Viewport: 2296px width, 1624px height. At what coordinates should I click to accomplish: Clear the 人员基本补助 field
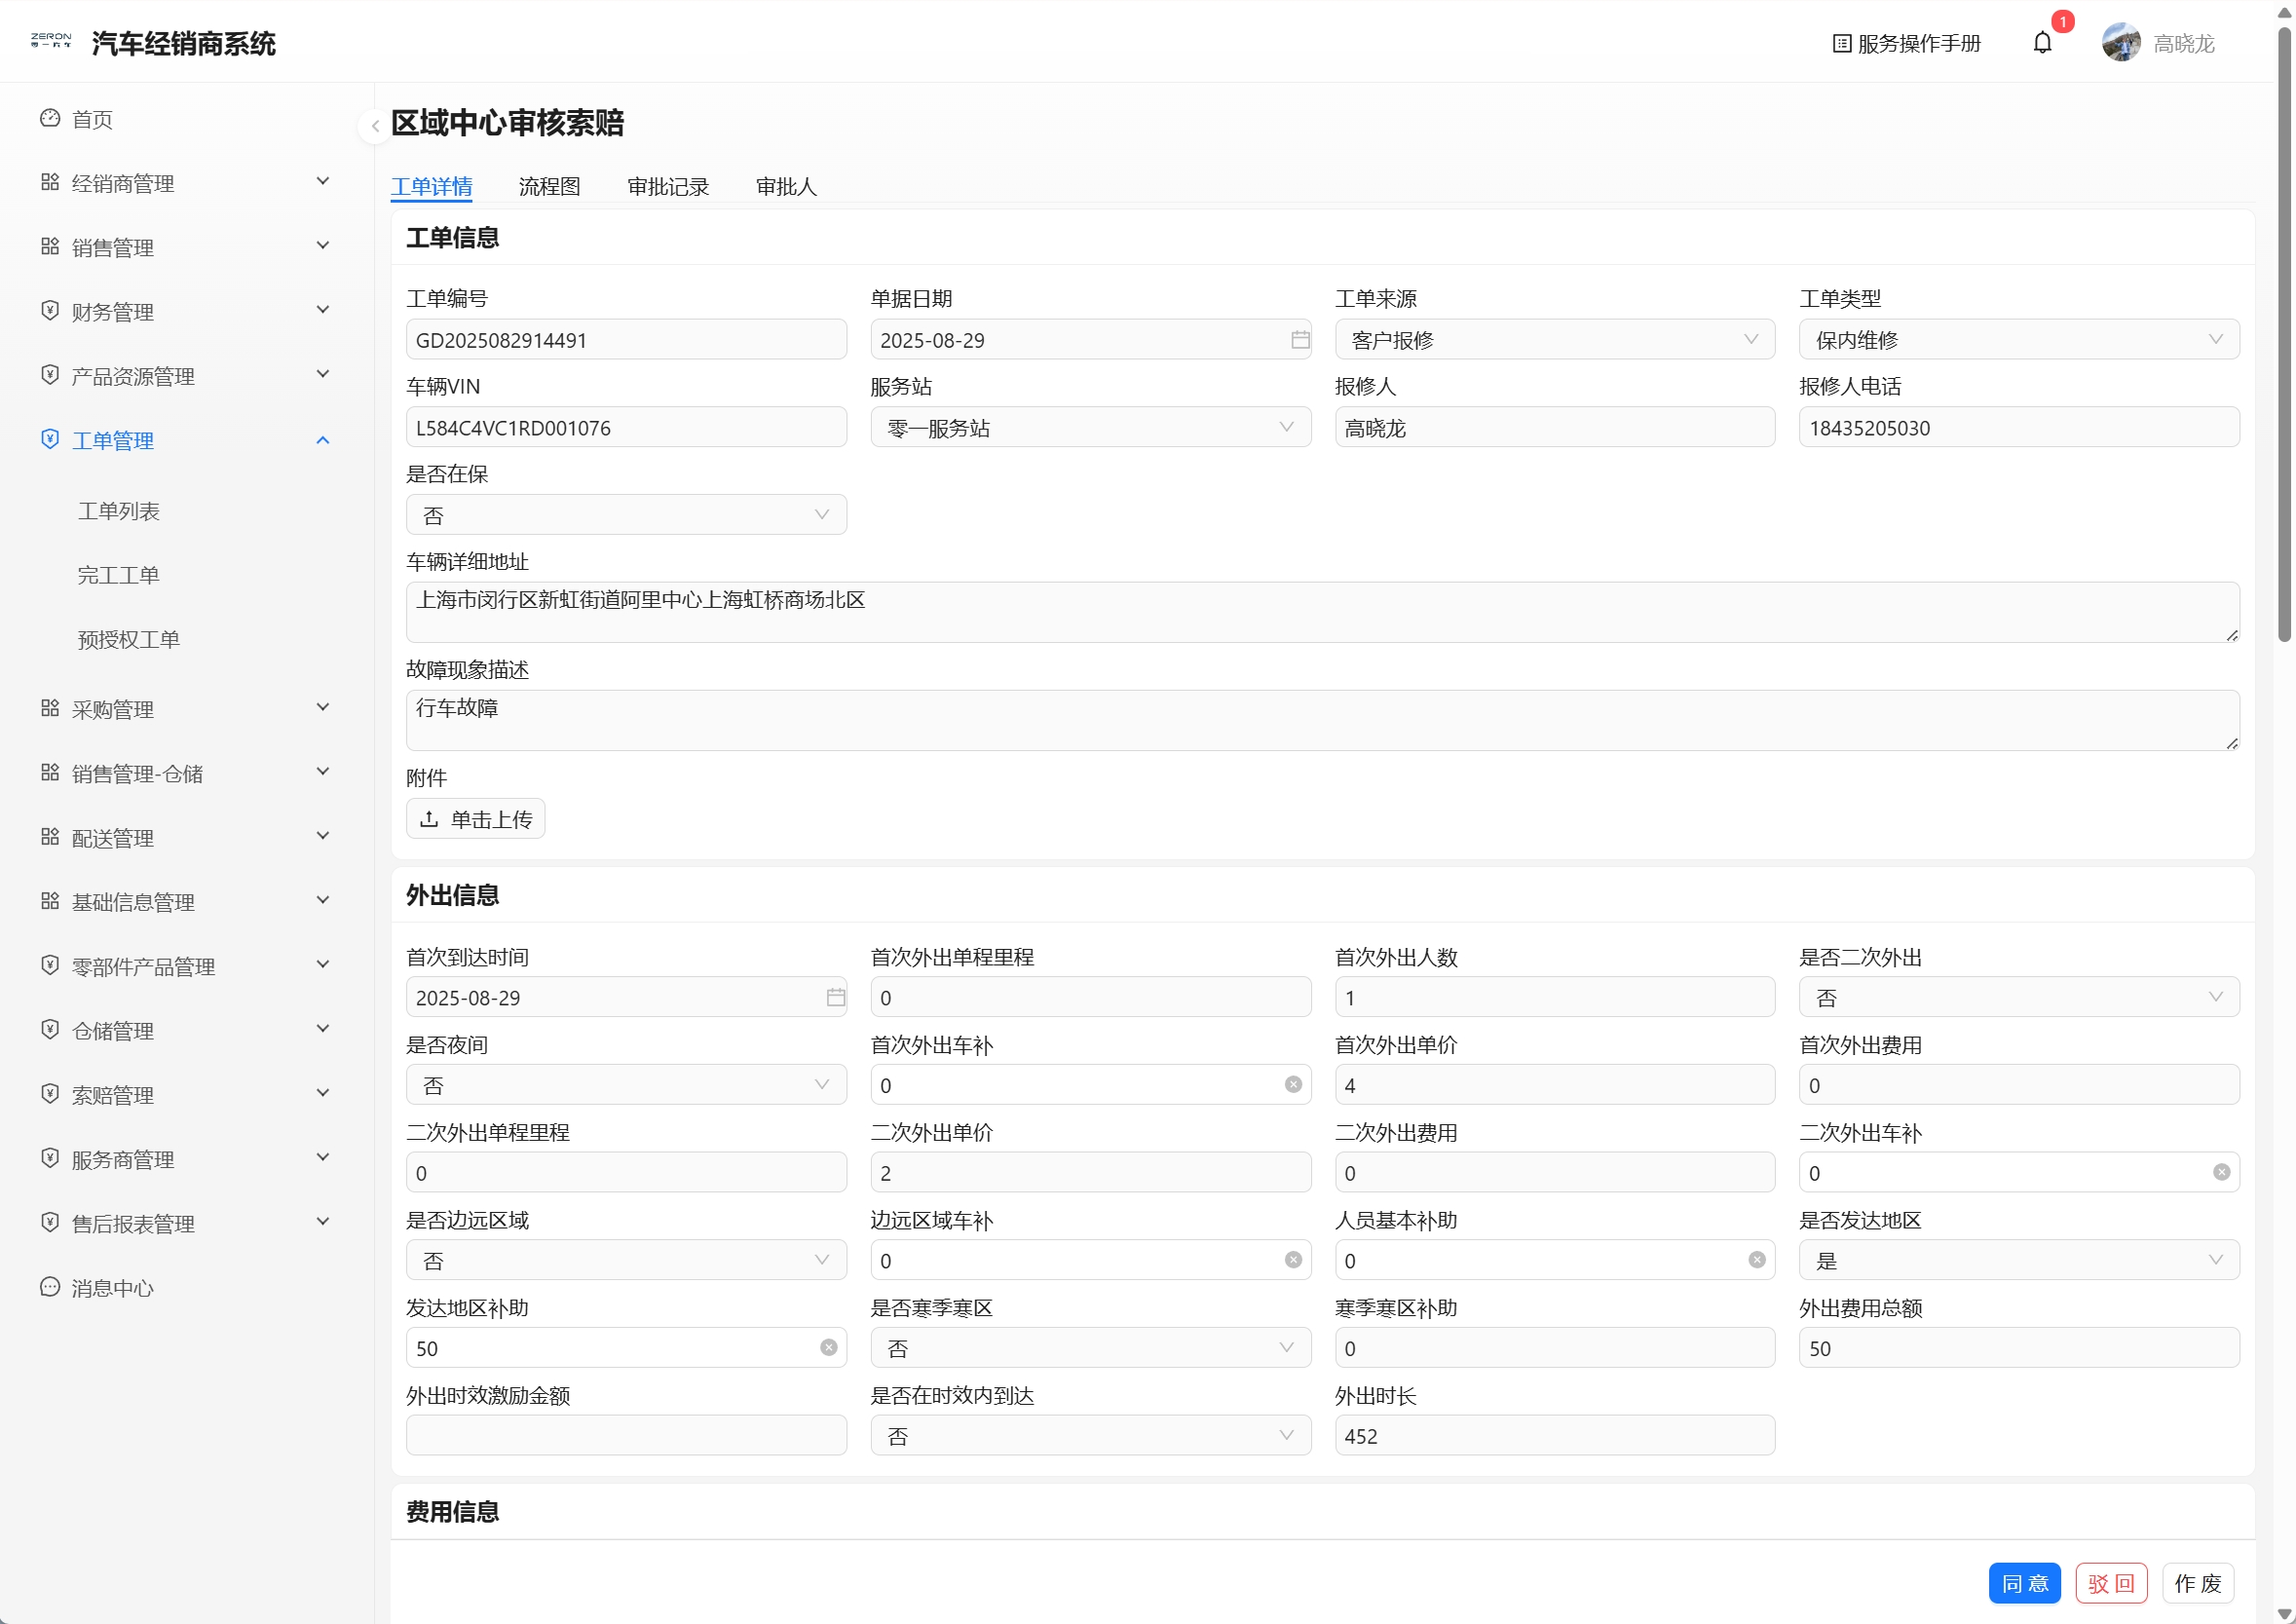coord(1757,1260)
